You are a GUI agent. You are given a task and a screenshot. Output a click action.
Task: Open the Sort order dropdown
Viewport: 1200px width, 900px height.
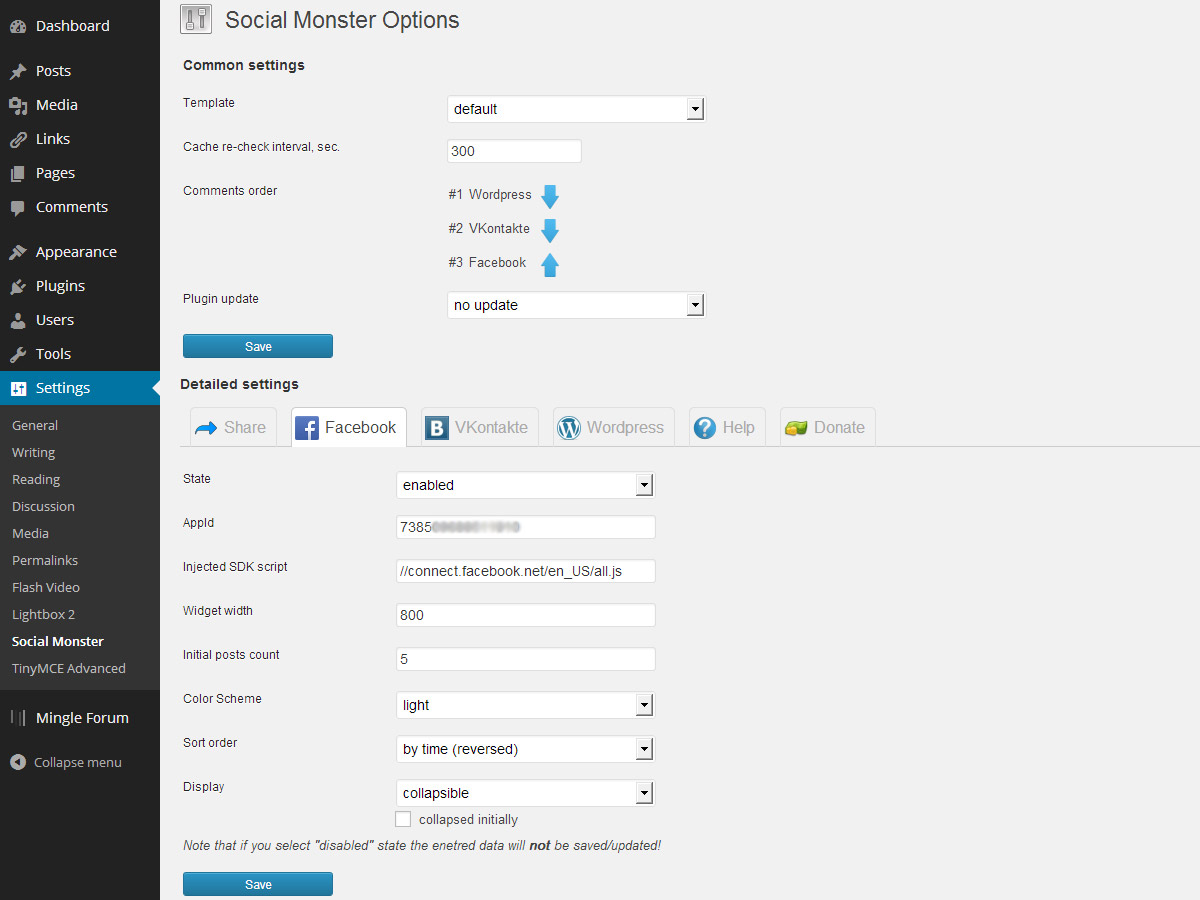[x=525, y=749]
